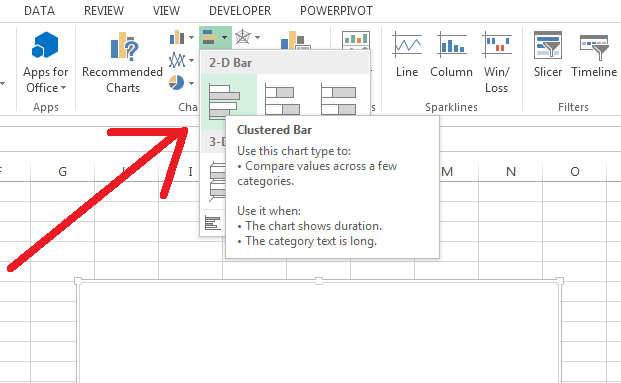621x383 pixels.
Task: Click the Insert Bar Chart icon
Action: point(210,37)
